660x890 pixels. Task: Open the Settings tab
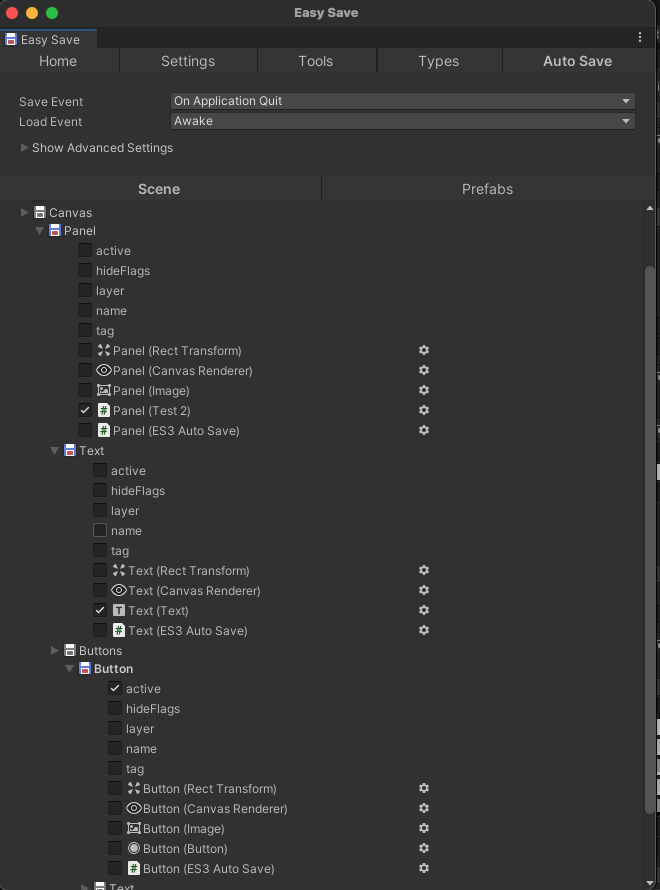pyautogui.click(x=188, y=60)
